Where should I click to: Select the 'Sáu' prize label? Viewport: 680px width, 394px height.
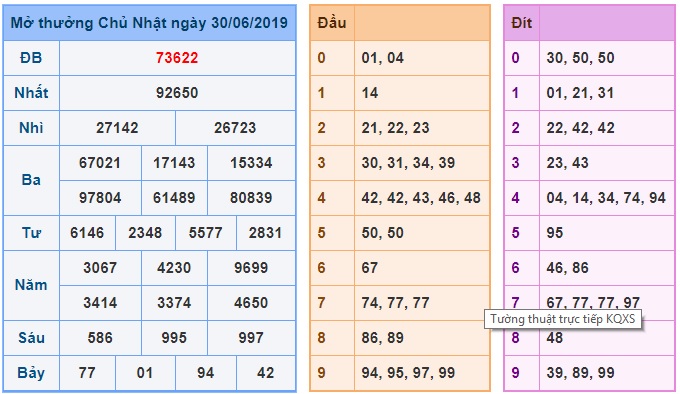pos(31,338)
